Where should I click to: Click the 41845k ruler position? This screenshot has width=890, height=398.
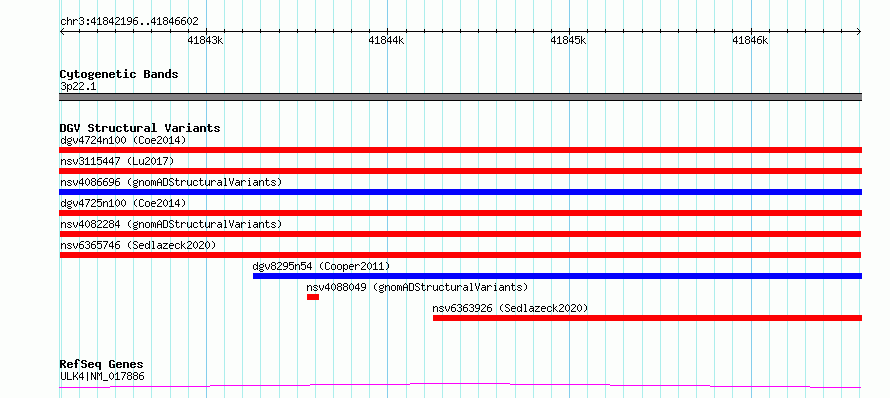coord(569,40)
